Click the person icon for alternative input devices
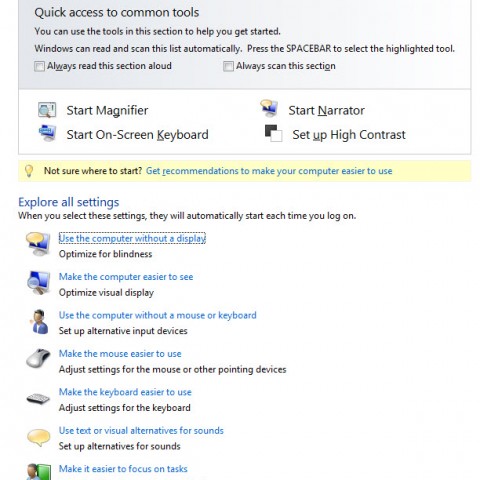Image resolution: width=480 pixels, height=480 pixels. tap(39, 321)
